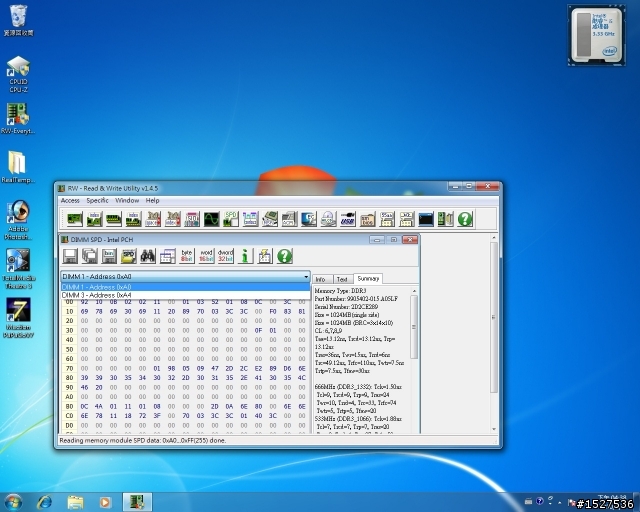Collapse the DIMM address combo box arrow
The width and height of the screenshot is (640, 512).
(x=306, y=276)
